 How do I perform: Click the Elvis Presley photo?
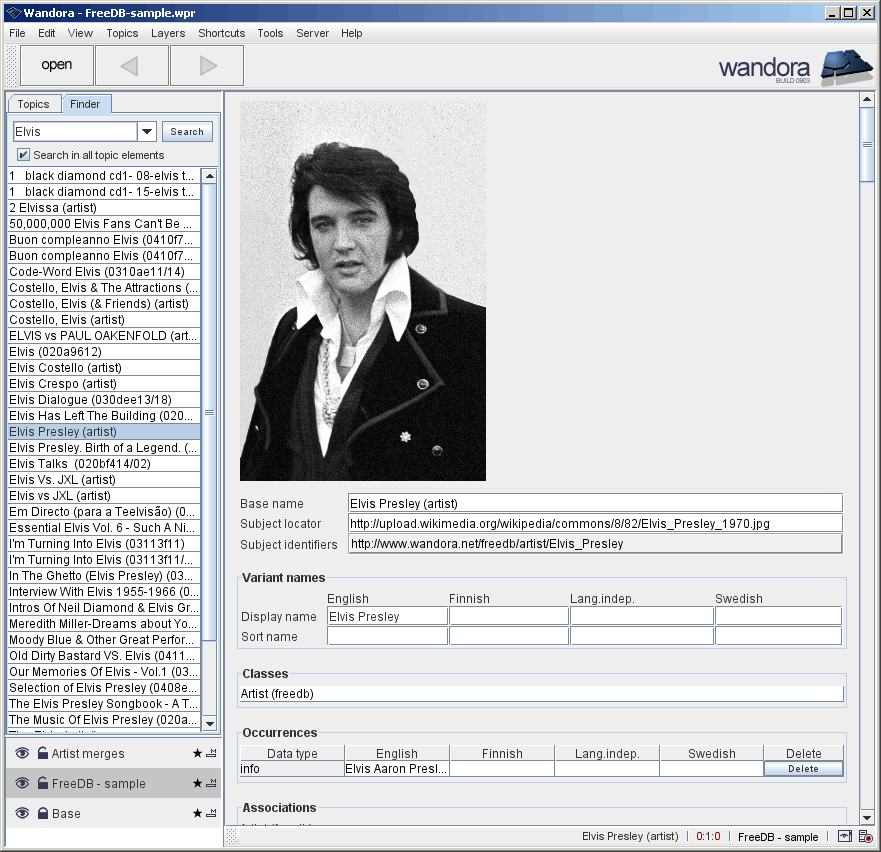[x=362, y=290]
